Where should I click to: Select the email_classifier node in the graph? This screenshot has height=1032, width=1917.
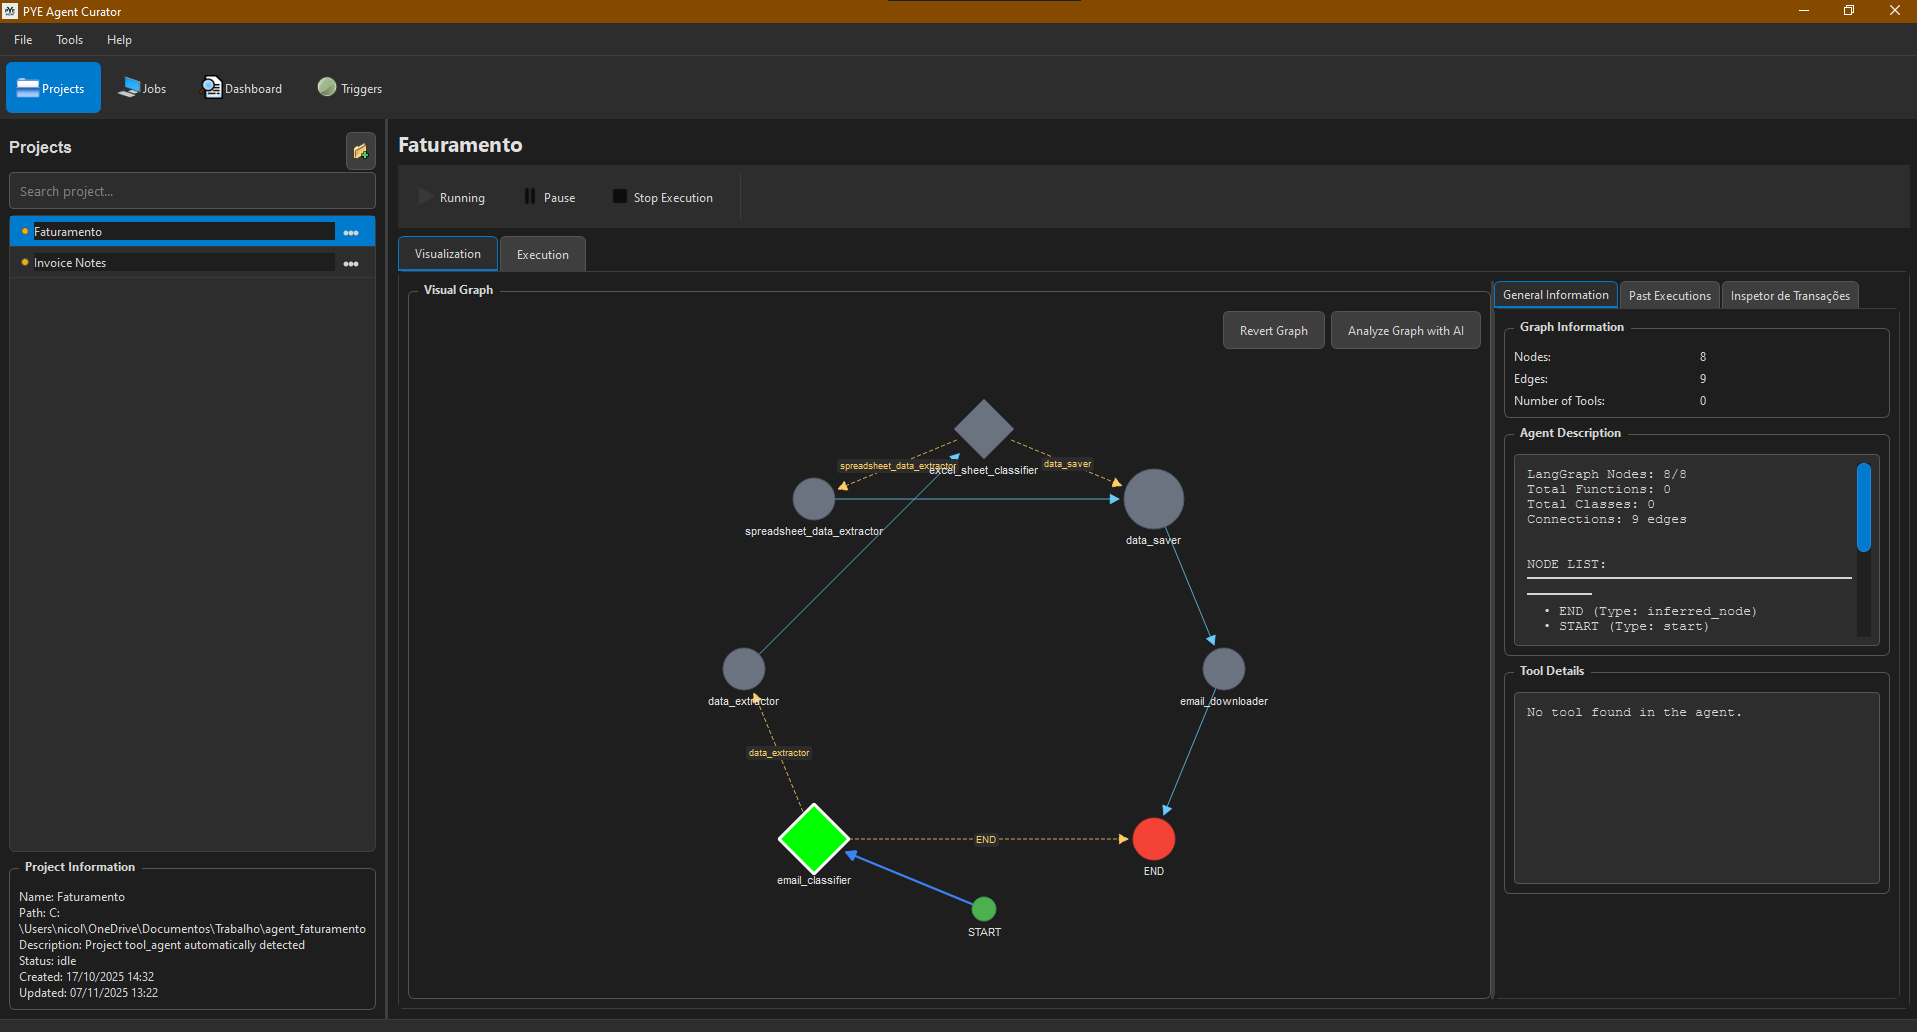click(x=814, y=838)
